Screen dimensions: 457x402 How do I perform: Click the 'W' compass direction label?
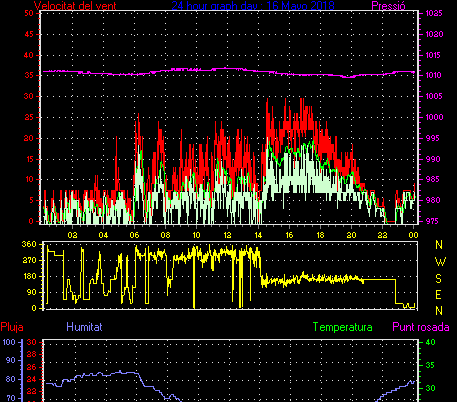tap(440, 262)
